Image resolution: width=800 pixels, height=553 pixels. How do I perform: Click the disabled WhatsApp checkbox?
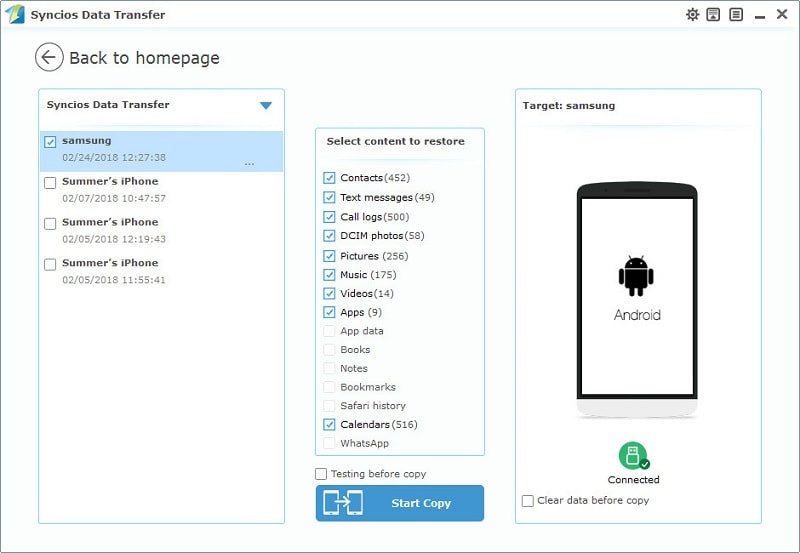click(x=329, y=443)
